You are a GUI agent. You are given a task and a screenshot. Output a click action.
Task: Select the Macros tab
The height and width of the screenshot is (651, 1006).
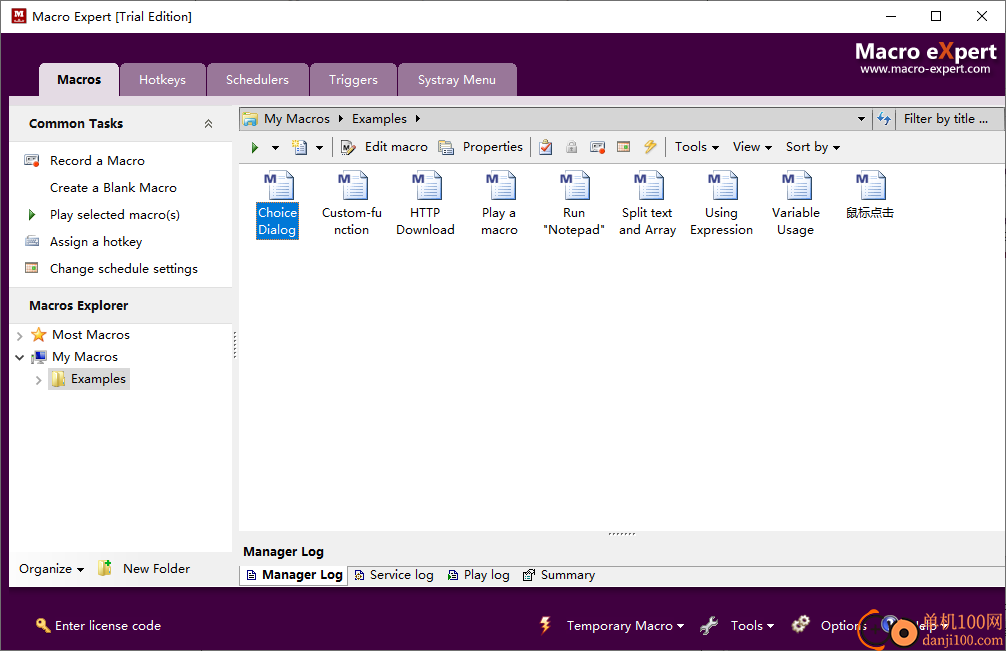click(x=79, y=80)
